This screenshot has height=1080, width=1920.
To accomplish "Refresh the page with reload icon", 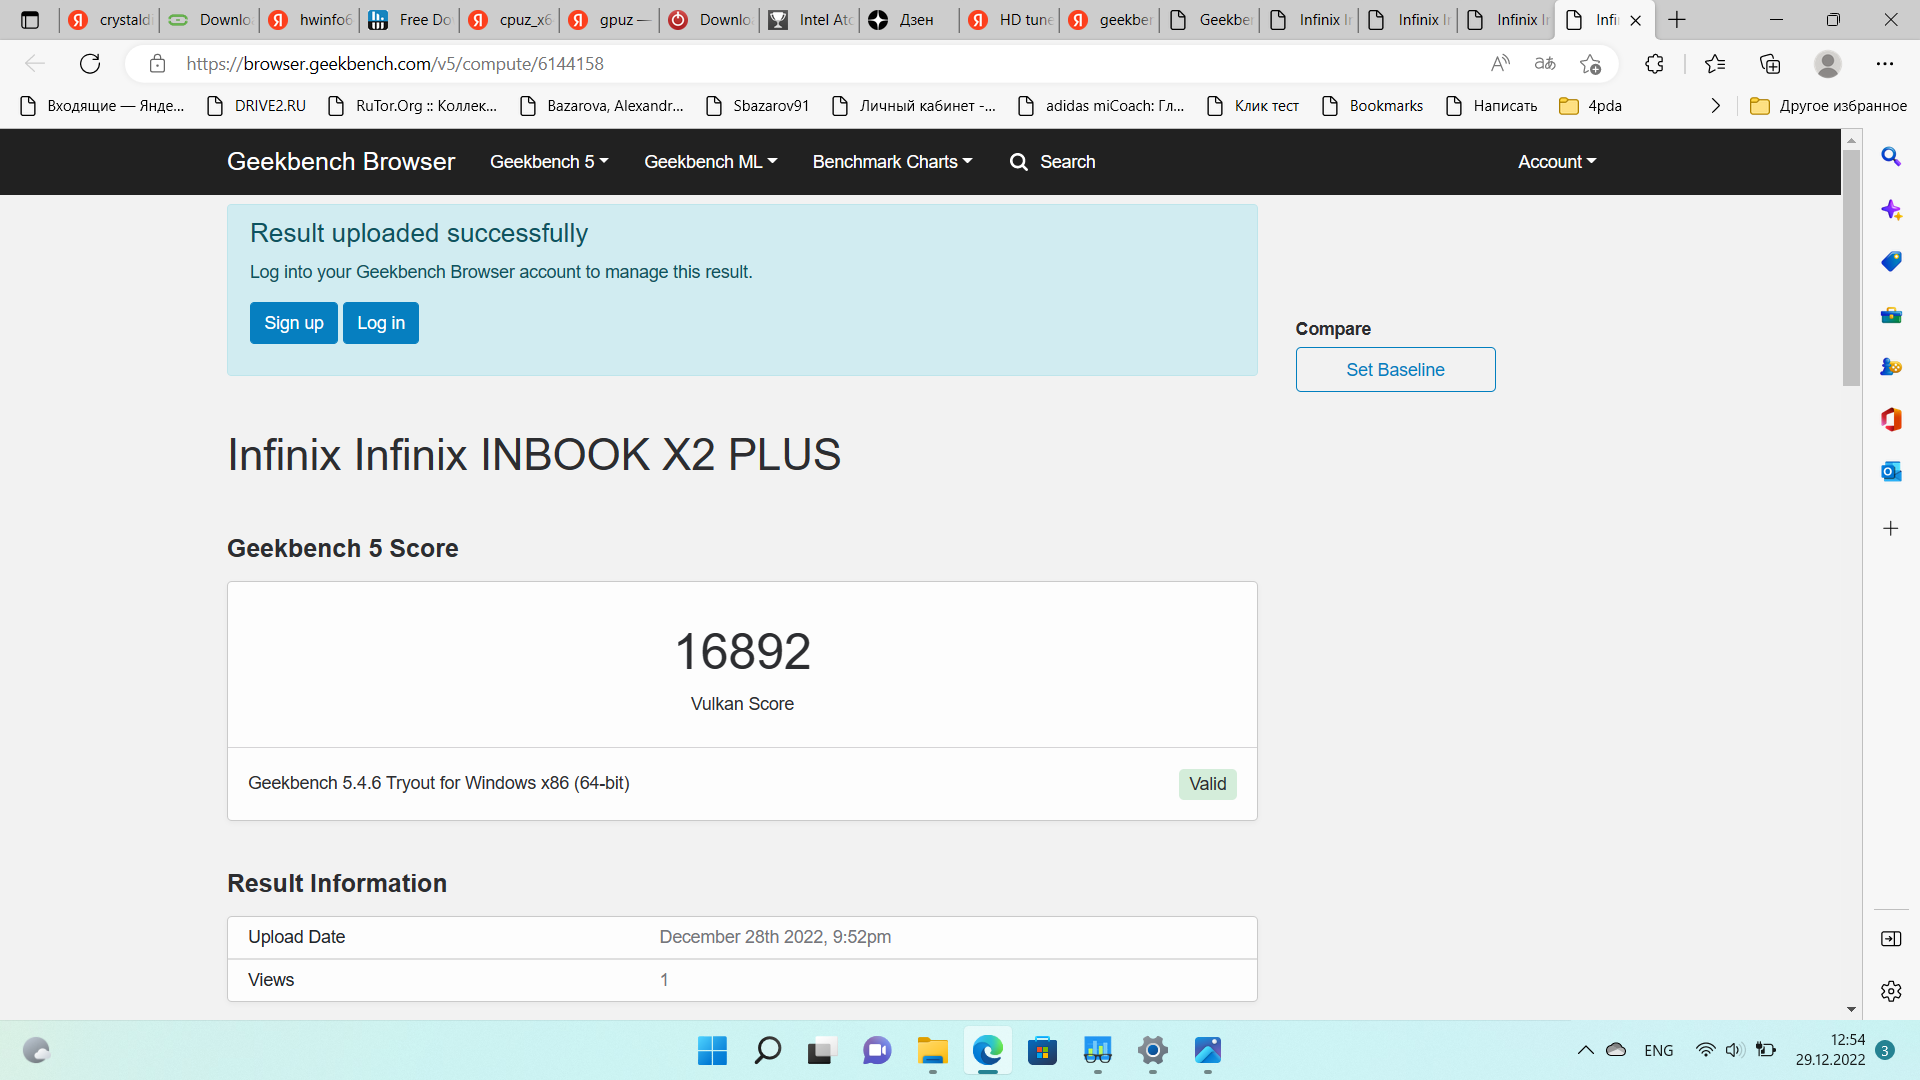I will [90, 64].
